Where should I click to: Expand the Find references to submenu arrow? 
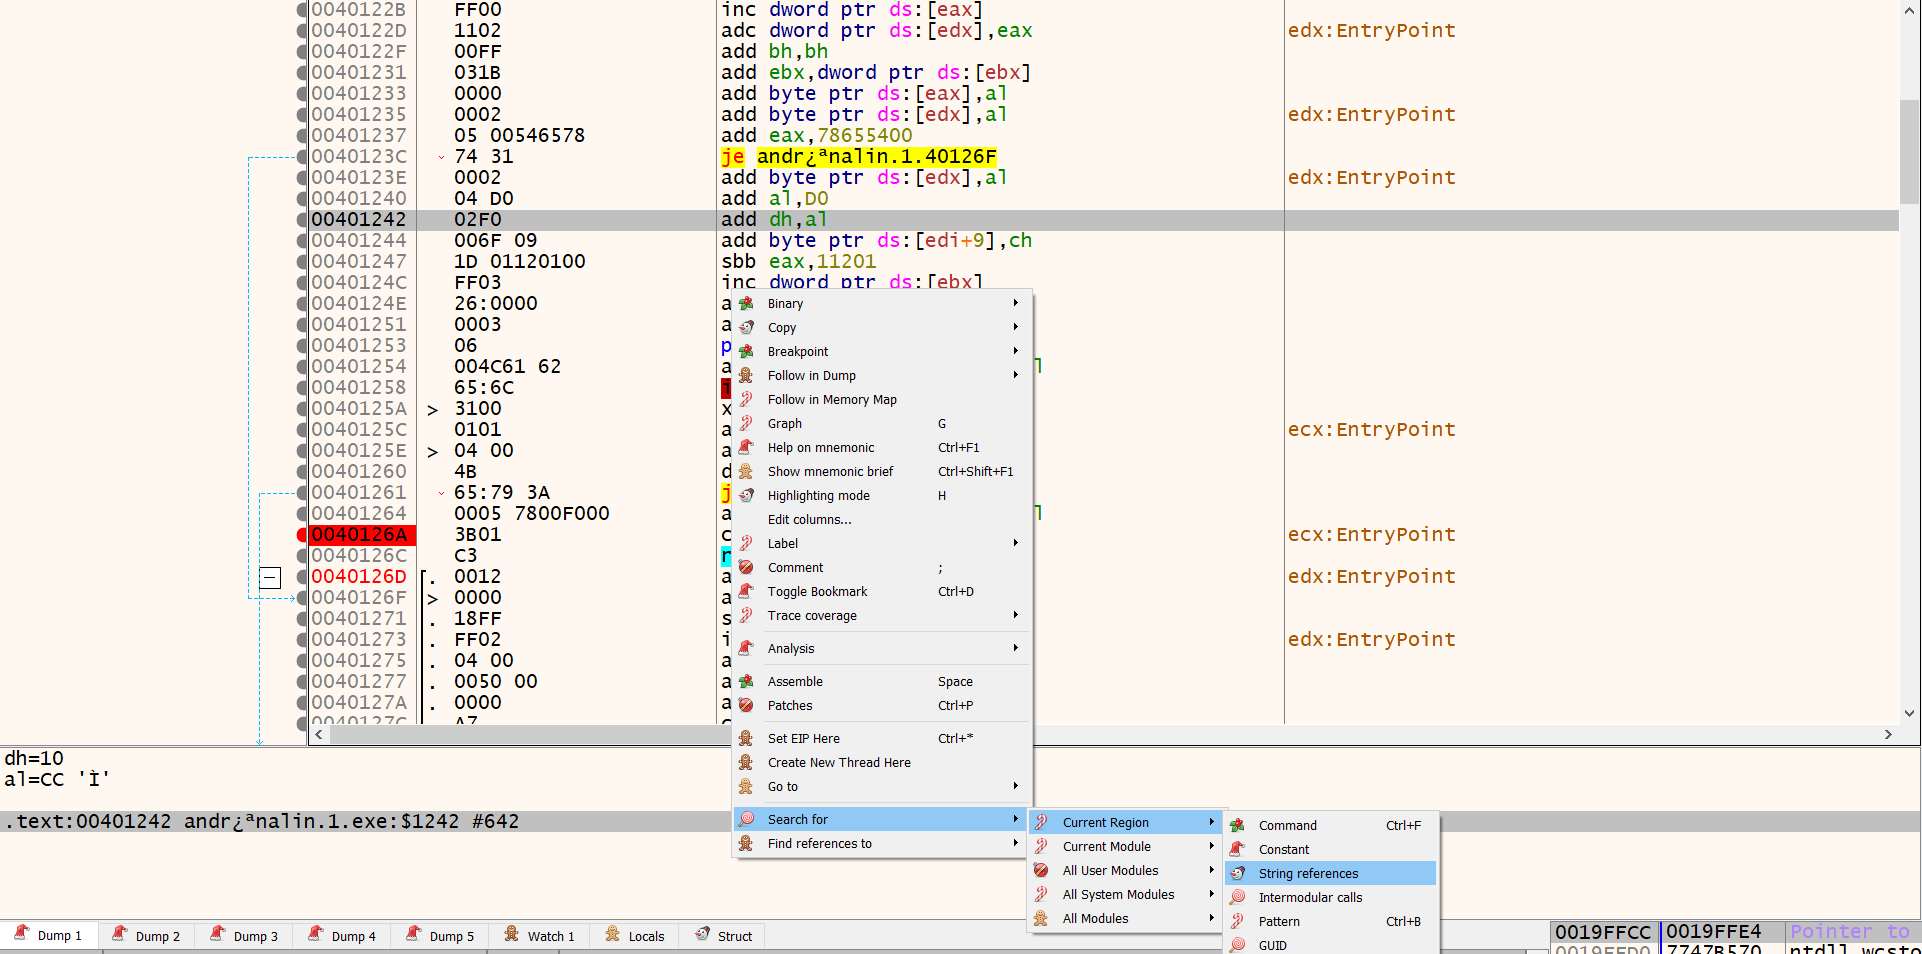pos(1015,843)
